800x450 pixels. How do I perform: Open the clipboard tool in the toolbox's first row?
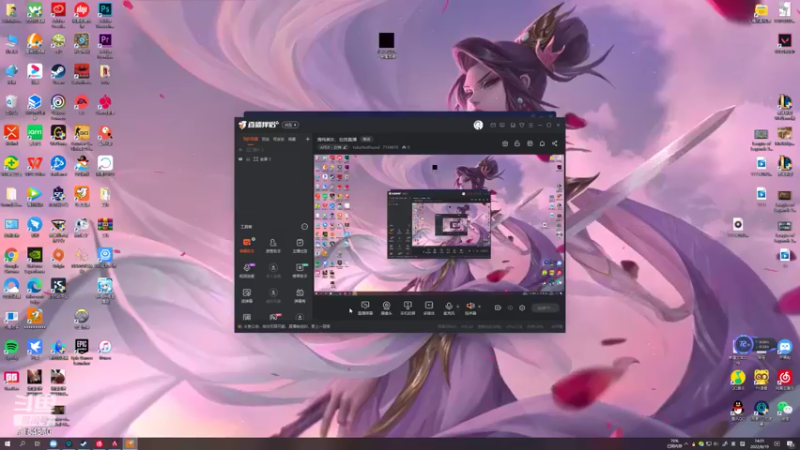click(299, 245)
